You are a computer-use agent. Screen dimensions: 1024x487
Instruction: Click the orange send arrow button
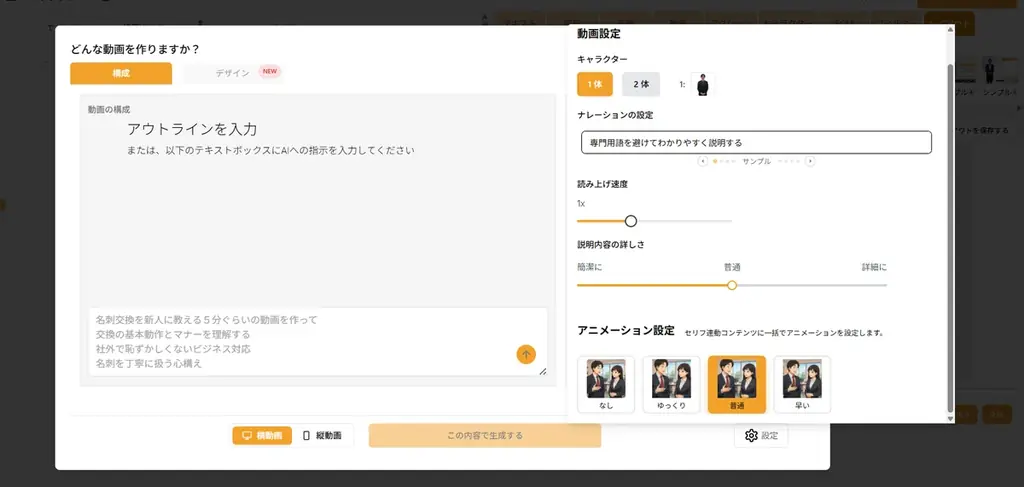526,354
